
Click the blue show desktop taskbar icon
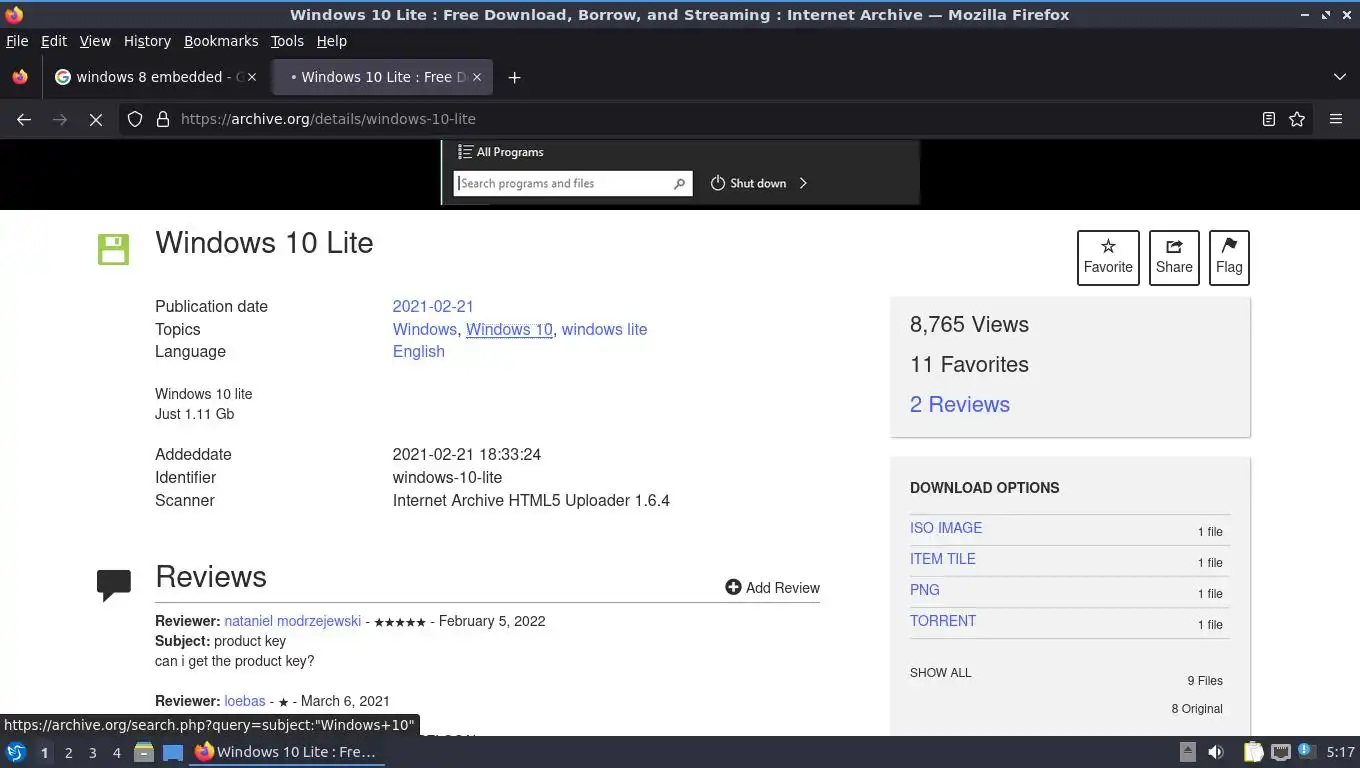point(173,752)
